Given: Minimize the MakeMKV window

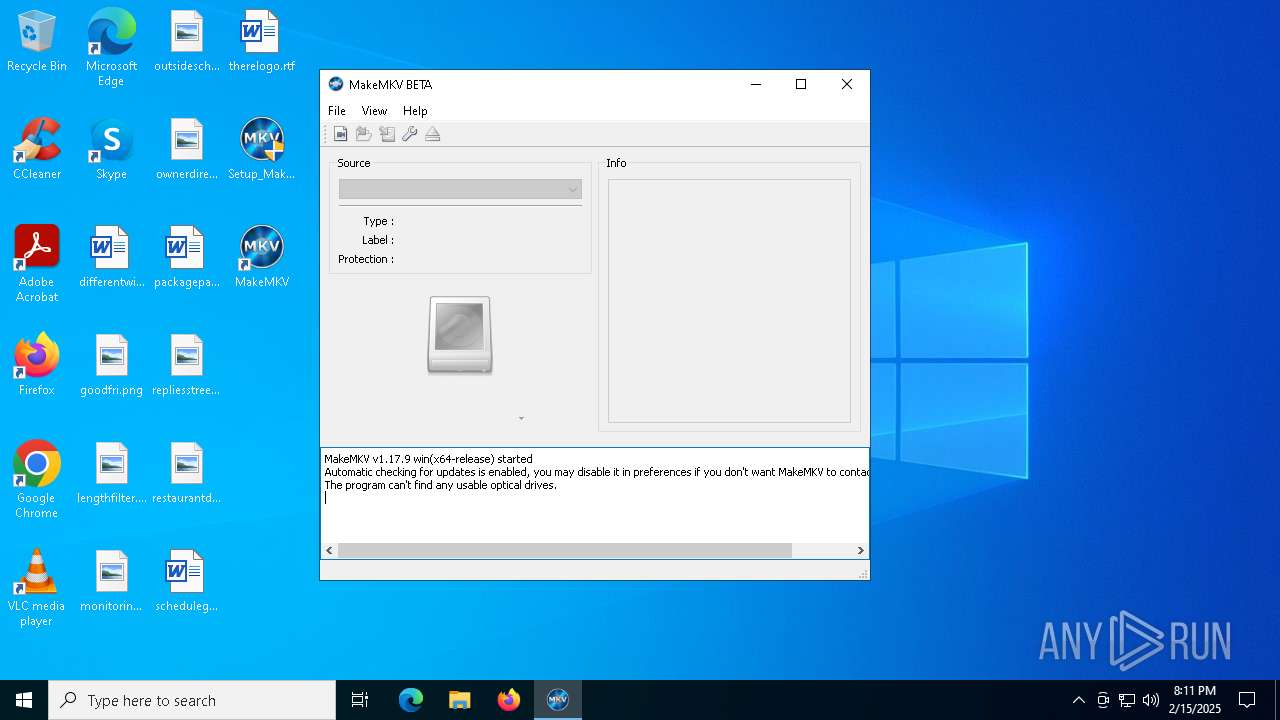Looking at the screenshot, I should (756, 84).
